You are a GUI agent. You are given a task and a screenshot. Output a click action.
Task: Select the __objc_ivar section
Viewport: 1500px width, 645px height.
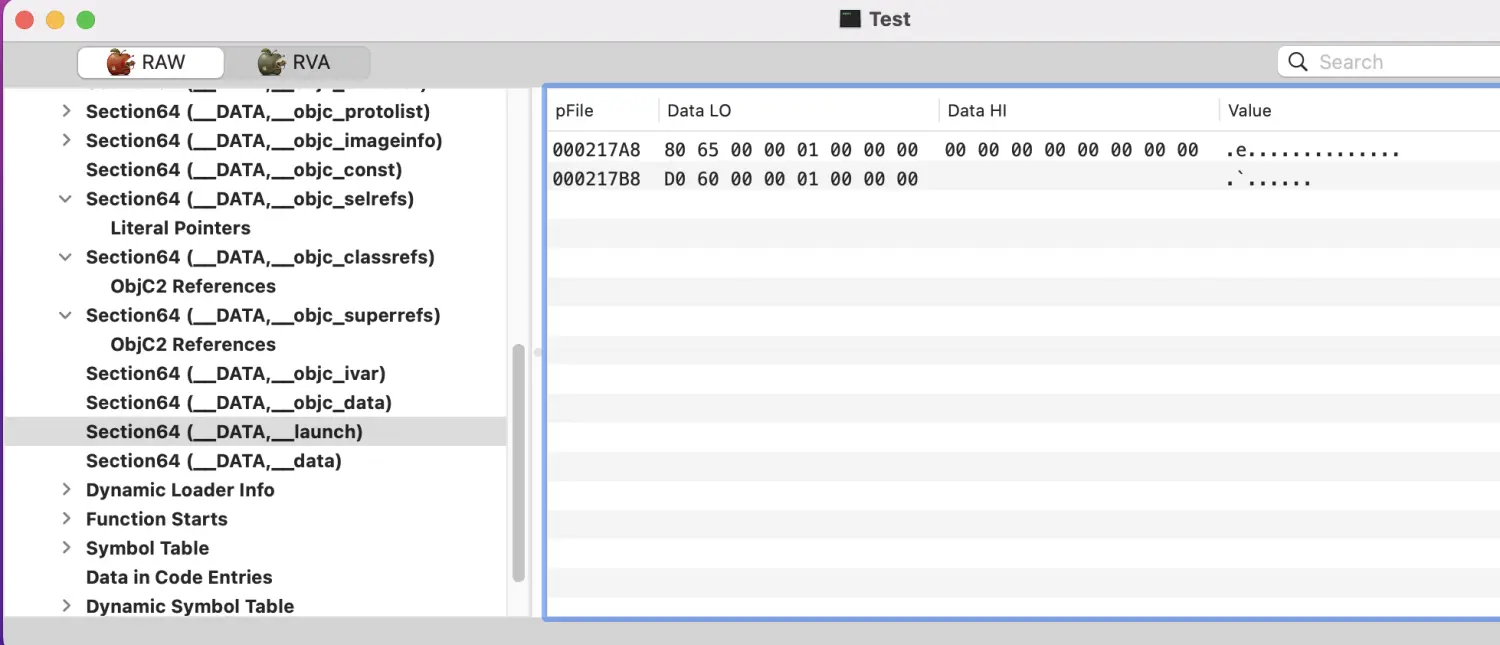tap(235, 373)
